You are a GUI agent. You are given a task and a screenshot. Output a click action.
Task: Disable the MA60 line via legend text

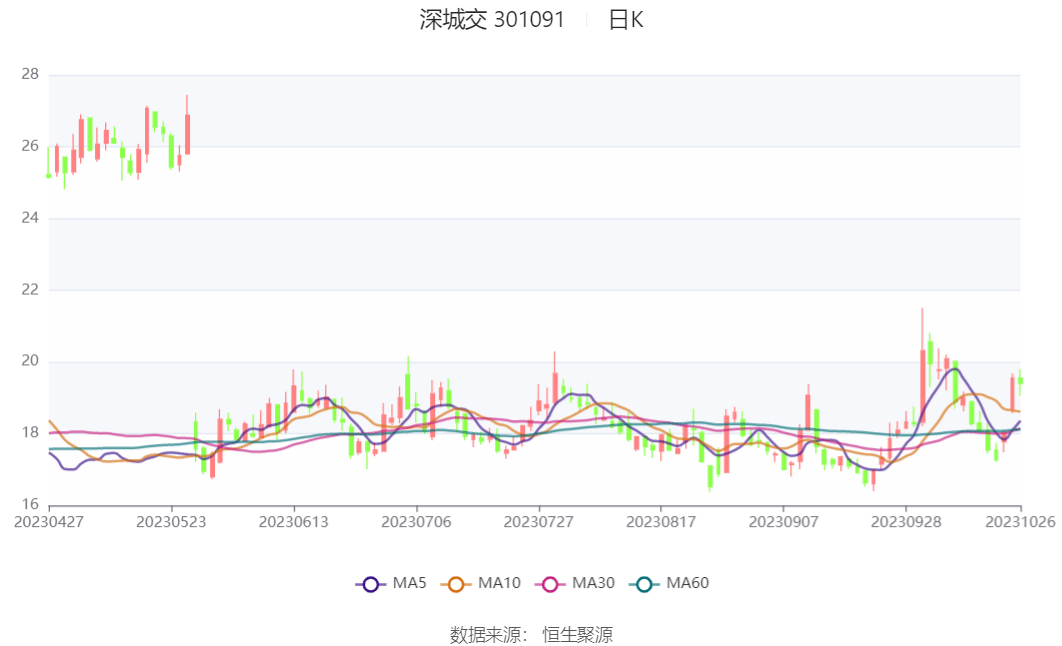[687, 583]
